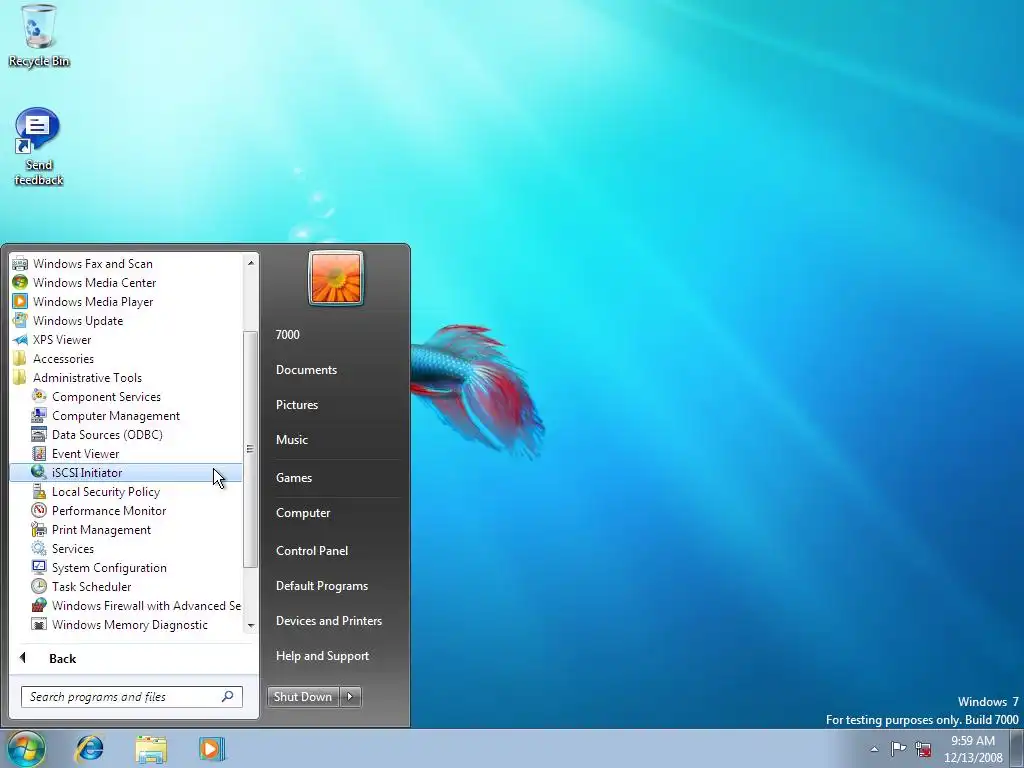1024x768 pixels.
Task: Expand Shut Down options arrow
Action: click(x=350, y=697)
